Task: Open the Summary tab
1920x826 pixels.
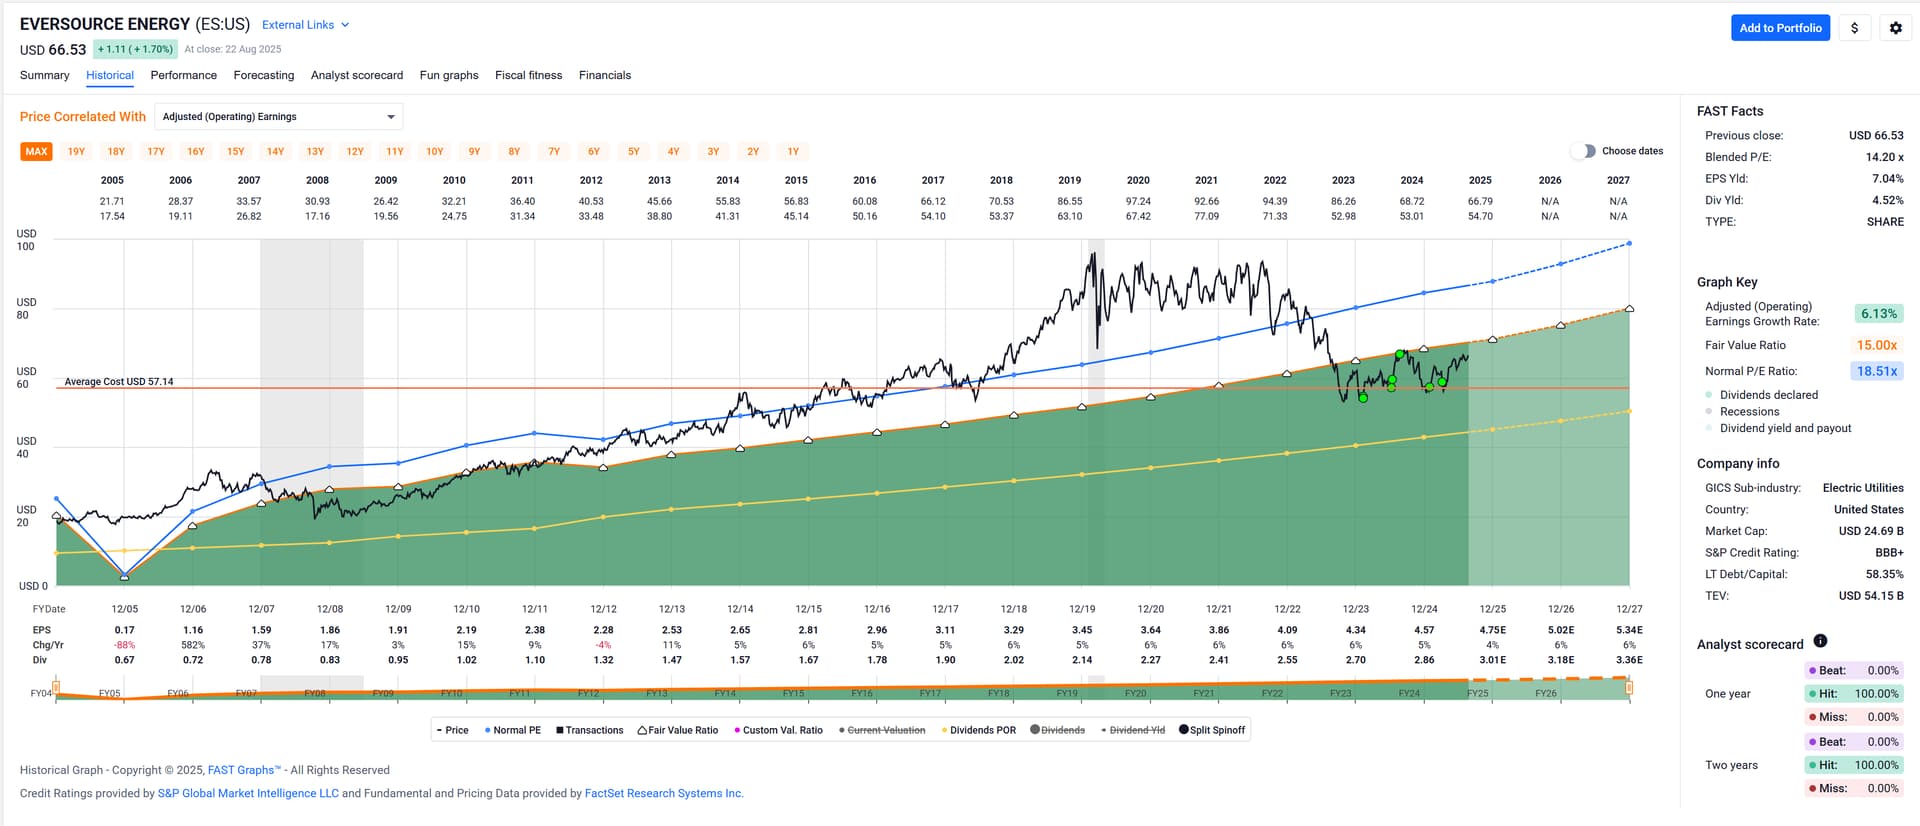Action: pos(45,75)
